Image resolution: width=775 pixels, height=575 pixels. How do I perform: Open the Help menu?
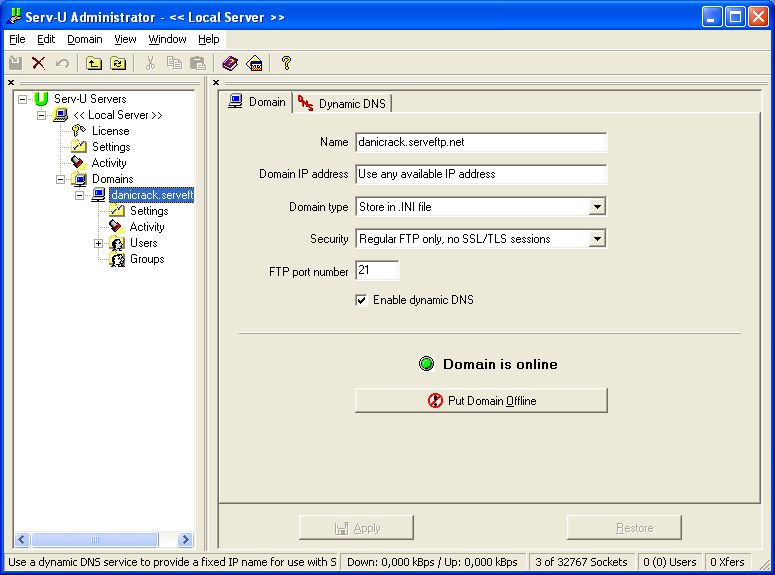coord(209,39)
